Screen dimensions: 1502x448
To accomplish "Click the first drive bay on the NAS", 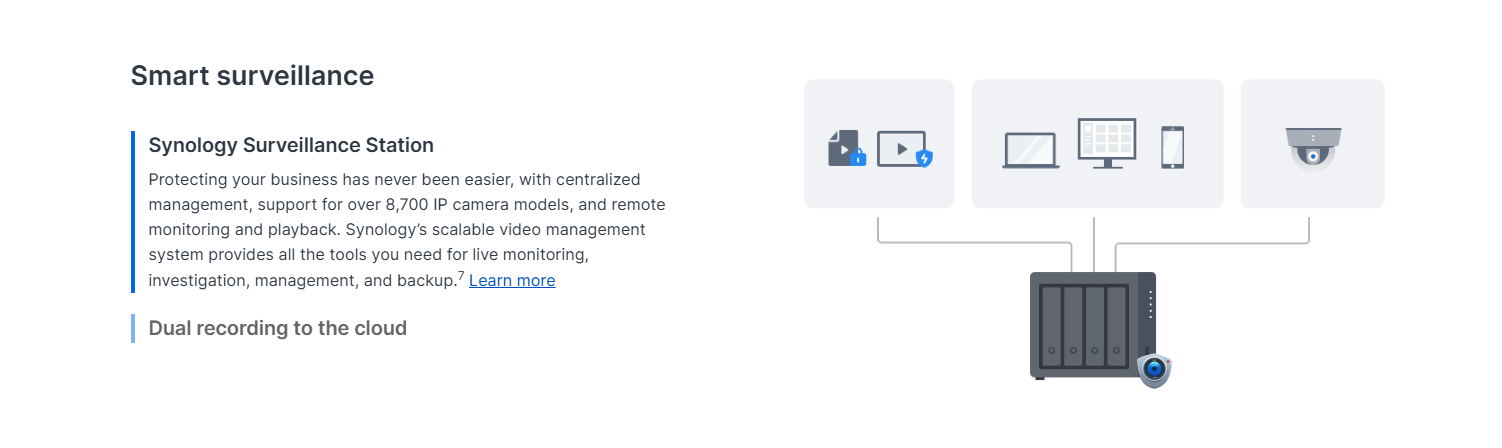I will [x=1051, y=326].
